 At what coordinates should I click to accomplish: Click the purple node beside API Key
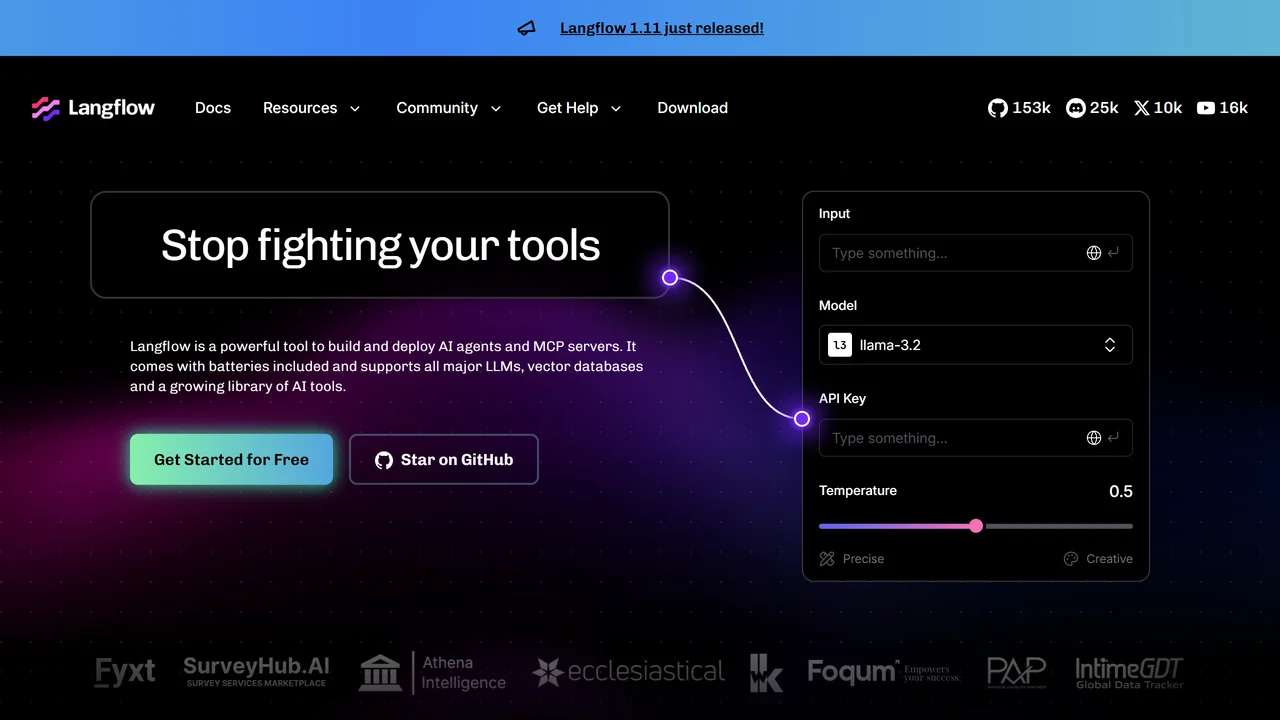click(x=802, y=419)
